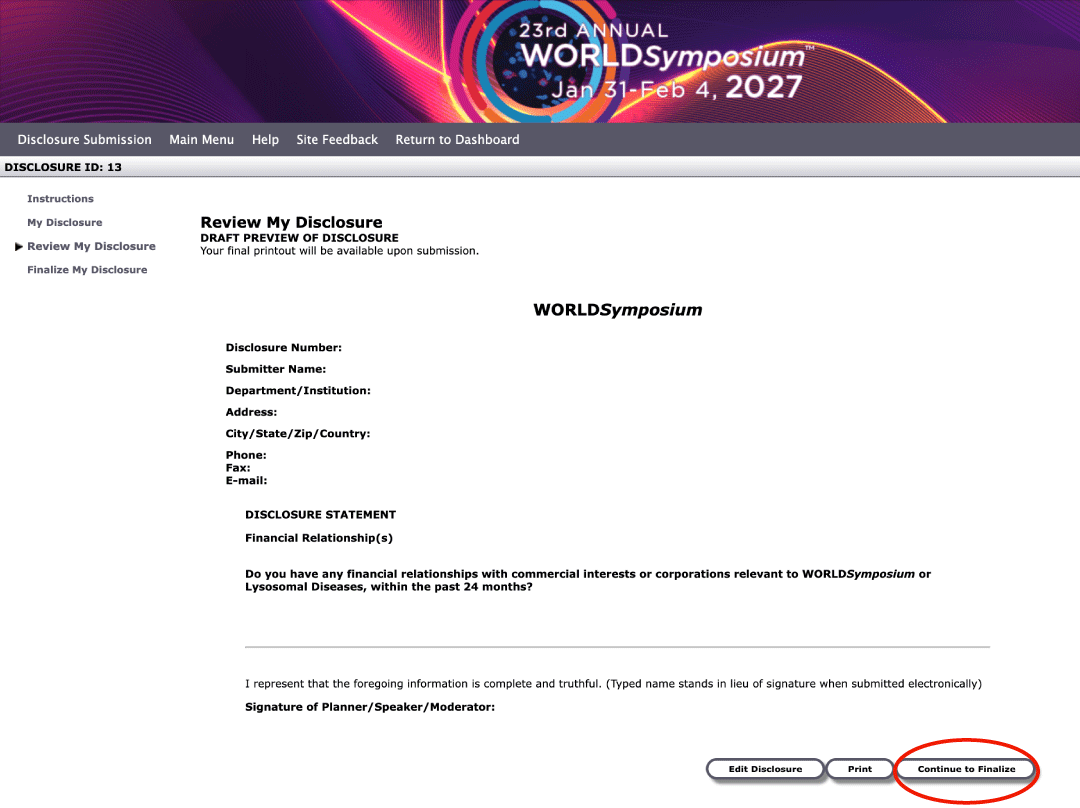Viewport: 1080px width, 808px height.
Task: Click the 'Review My Disclosure' page heading
Action: tap(291, 222)
